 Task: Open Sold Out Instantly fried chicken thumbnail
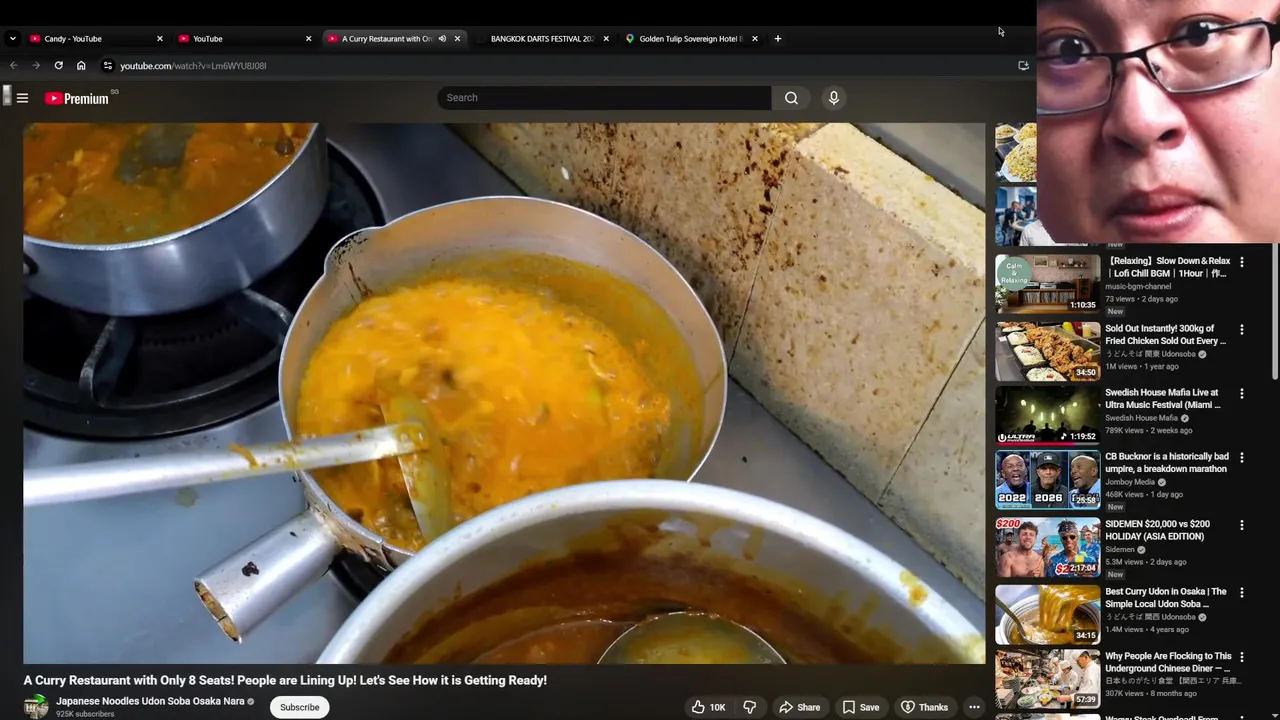tap(1047, 351)
